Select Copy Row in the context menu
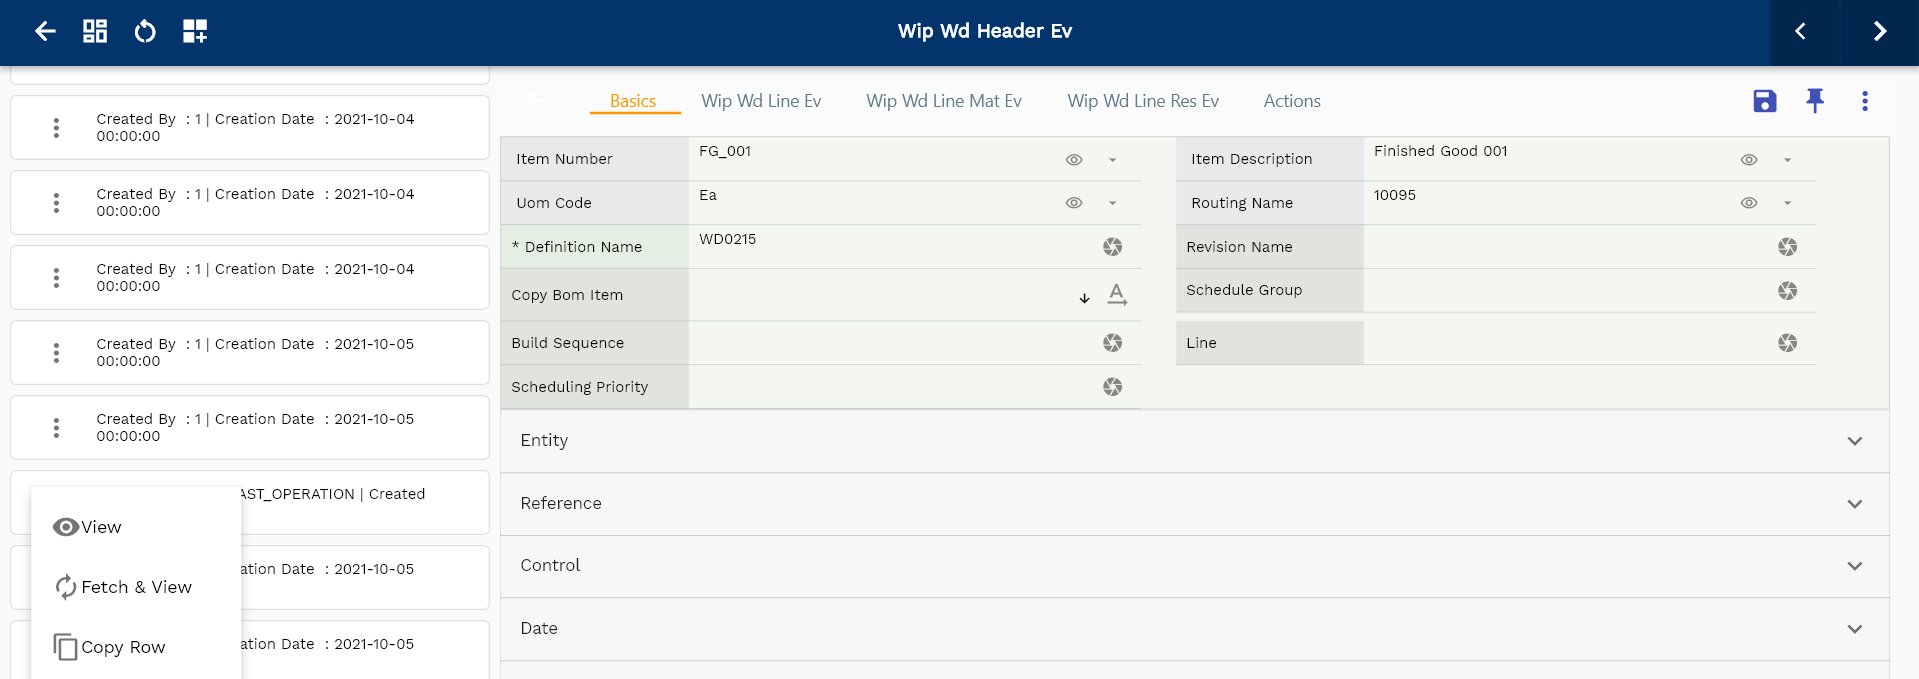This screenshot has height=679, width=1919. pyautogui.click(x=123, y=647)
